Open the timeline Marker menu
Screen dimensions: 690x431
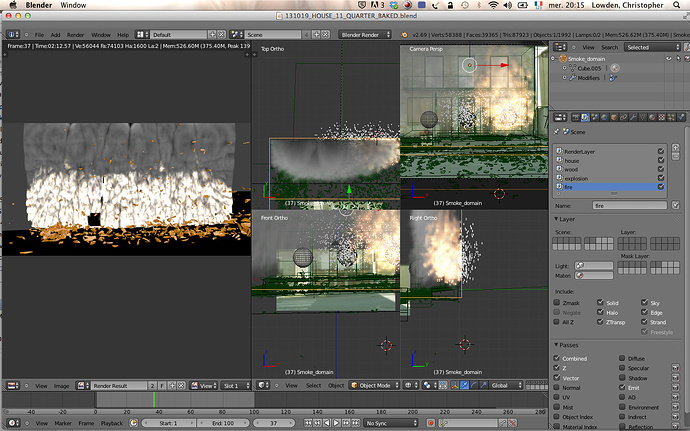click(x=63, y=423)
